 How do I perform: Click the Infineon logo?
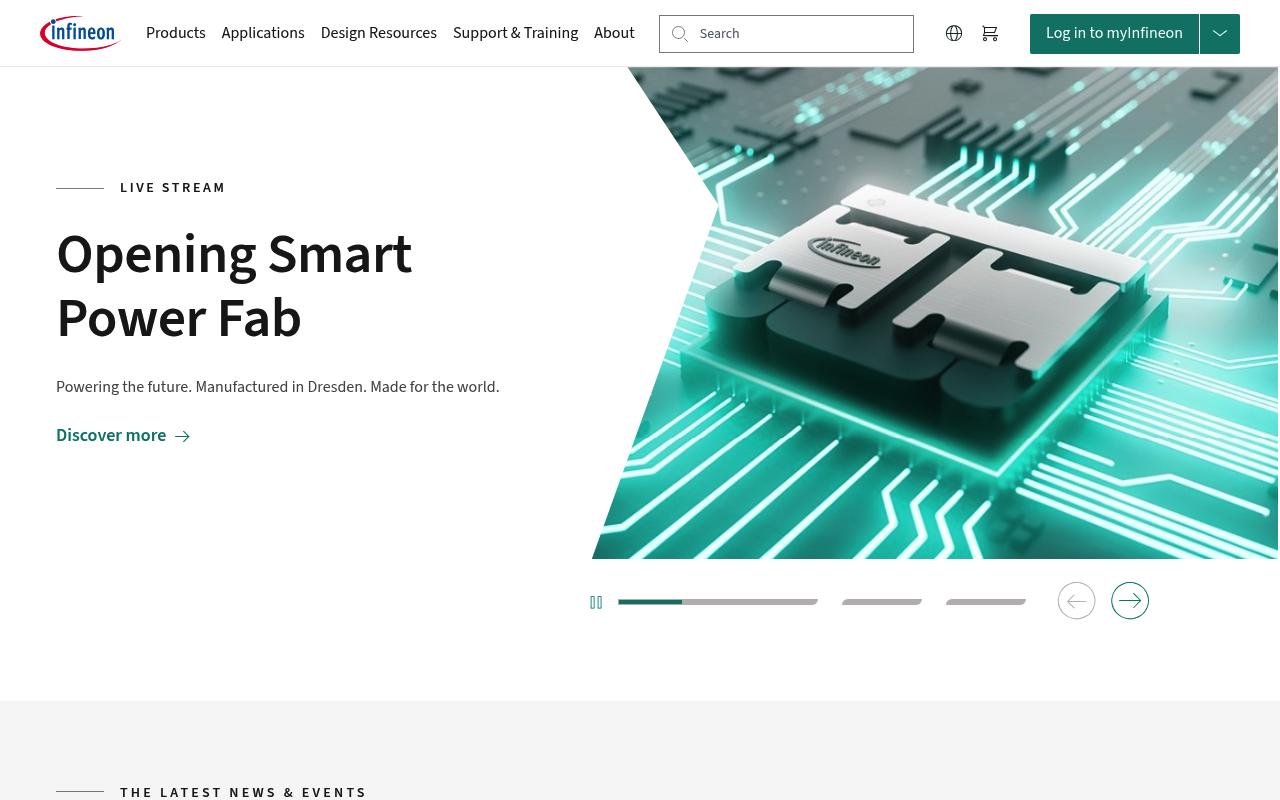coord(80,33)
